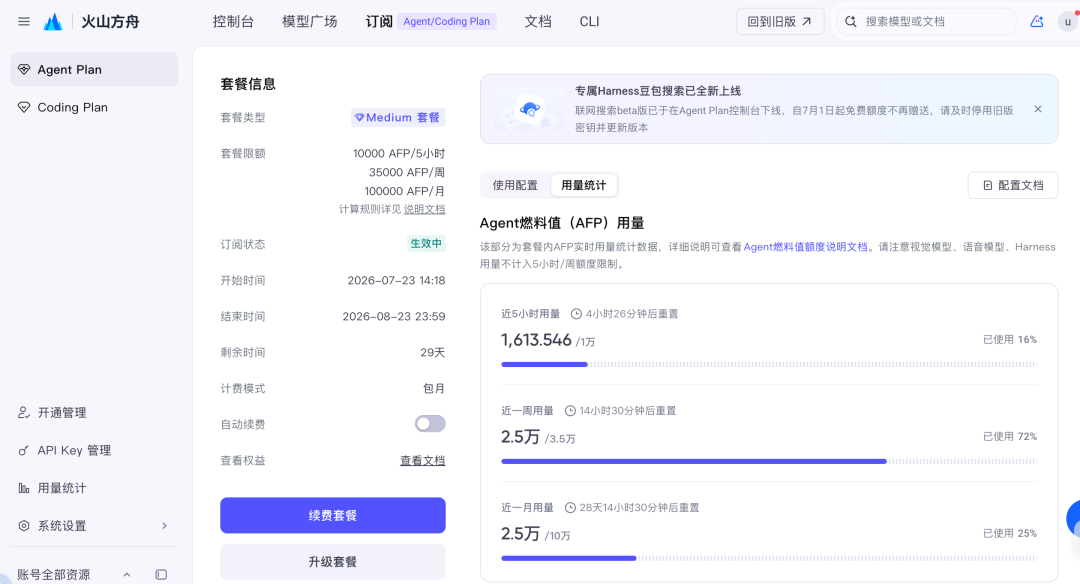Image resolution: width=1080 pixels, height=584 pixels.
Task: Click the API Key 管理 key icon
Action: (24, 450)
